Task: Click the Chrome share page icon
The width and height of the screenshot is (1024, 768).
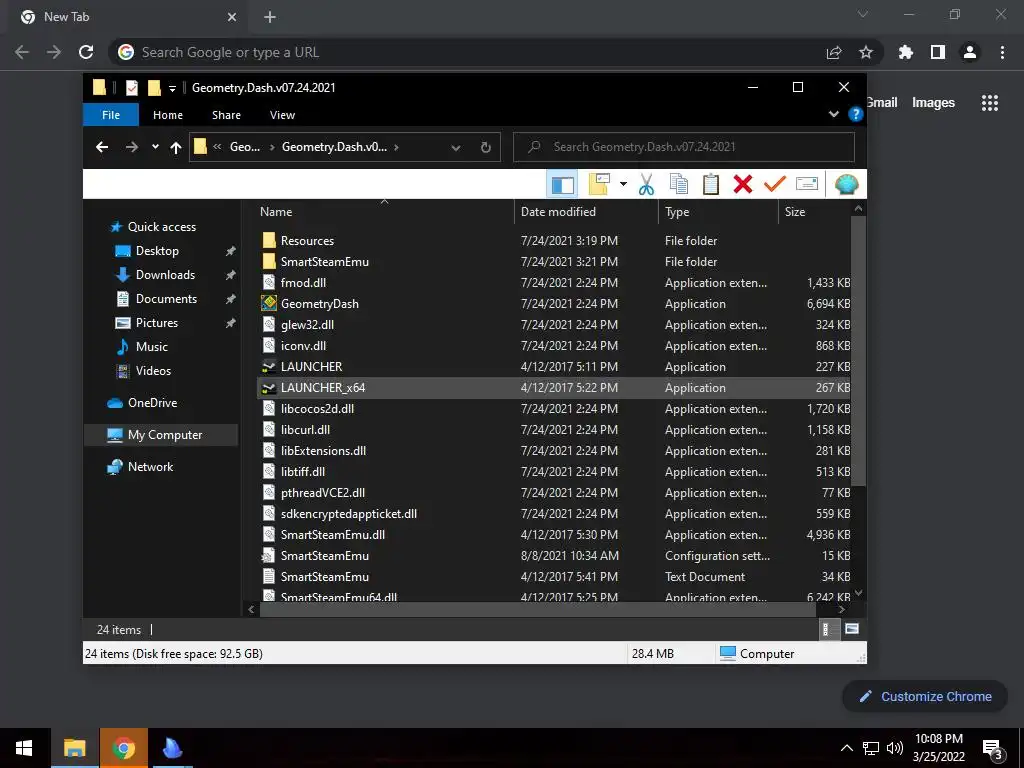Action: (x=834, y=52)
